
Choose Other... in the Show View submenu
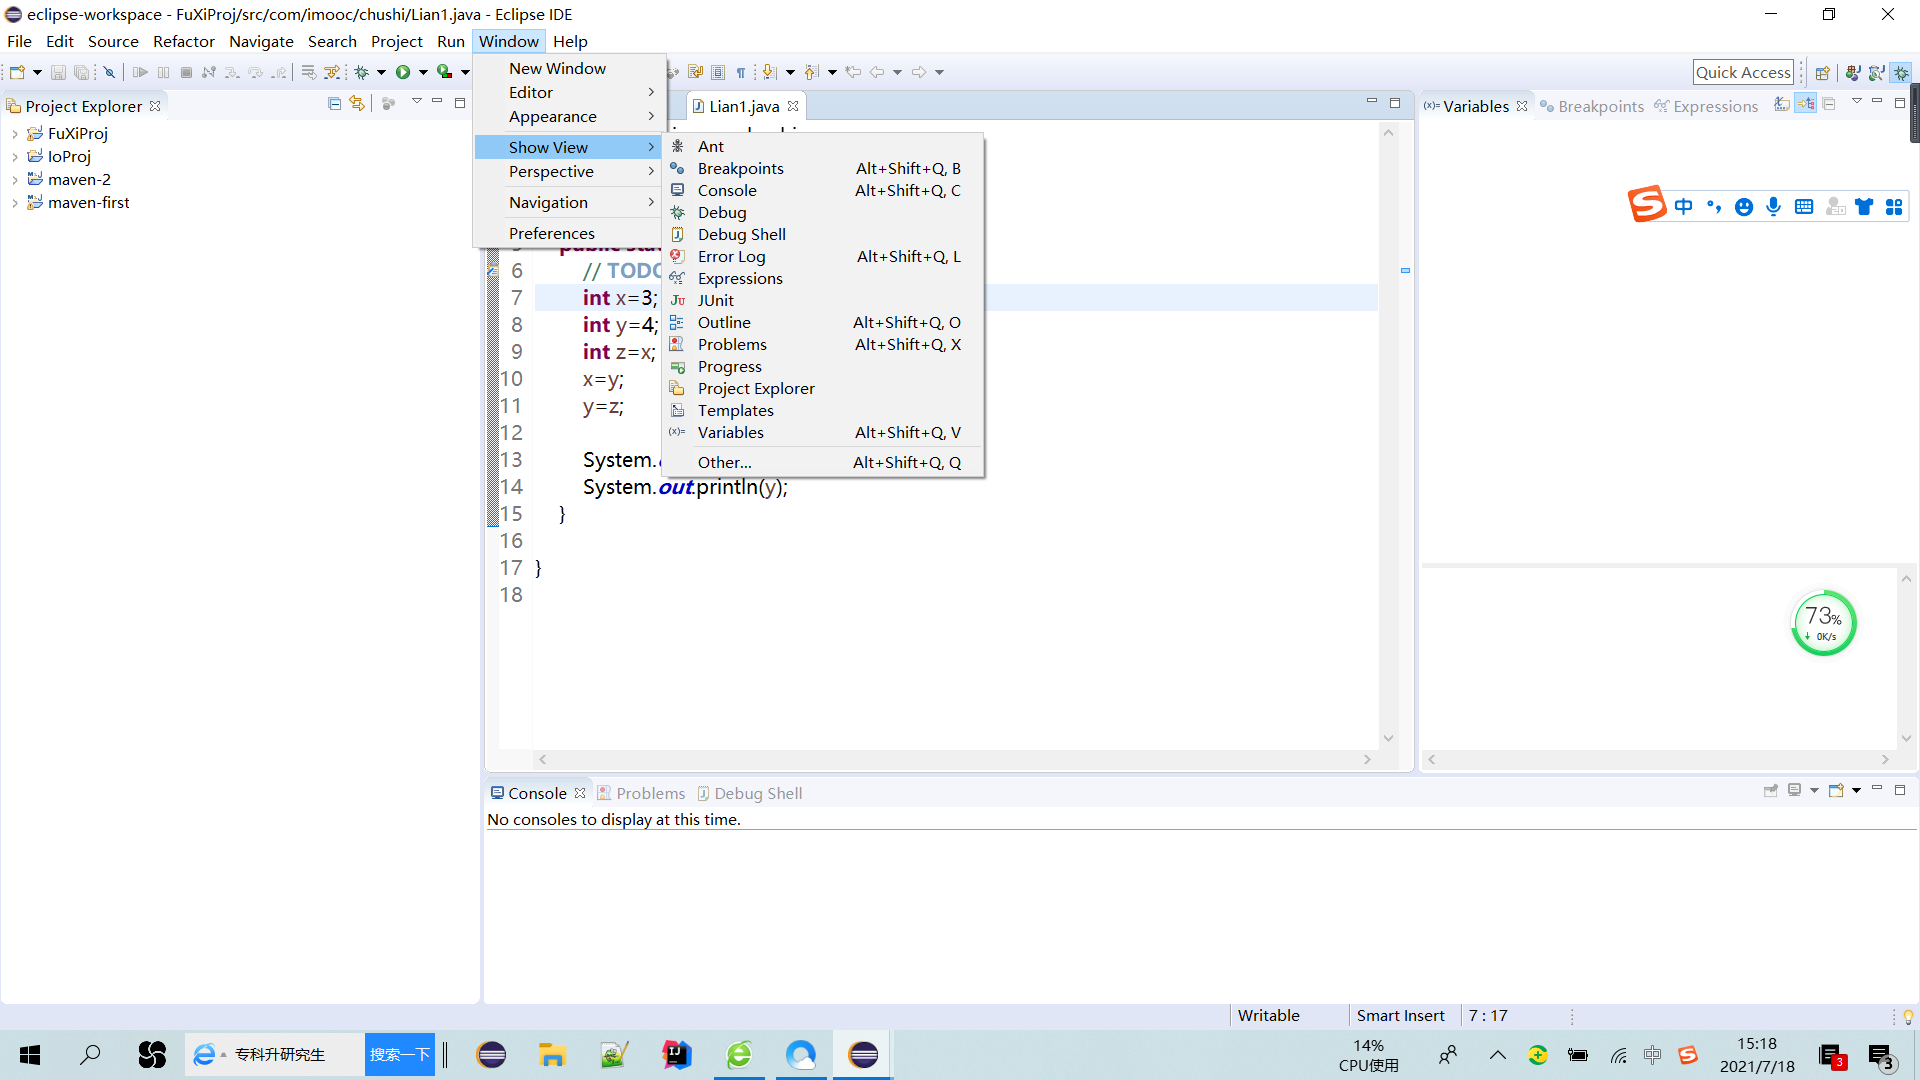click(x=724, y=462)
